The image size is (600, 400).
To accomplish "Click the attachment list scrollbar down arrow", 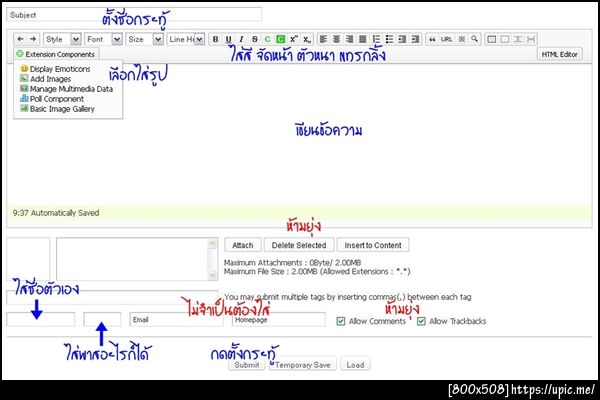I will 213,275.
